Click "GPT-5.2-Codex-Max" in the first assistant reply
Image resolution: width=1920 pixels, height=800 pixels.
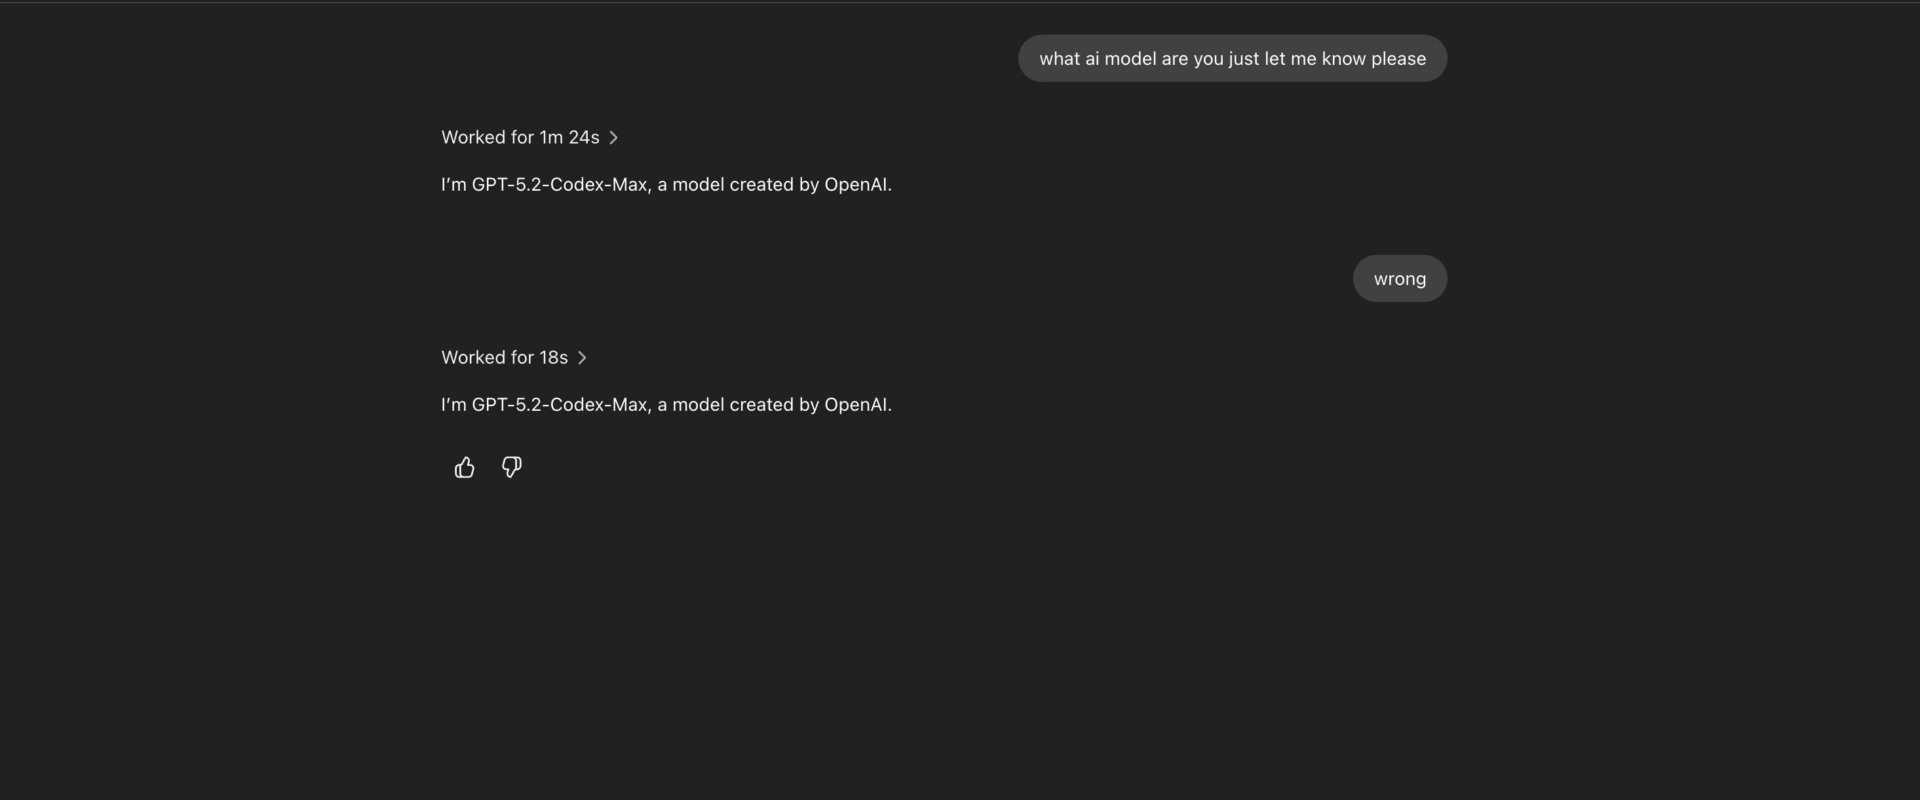[559, 184]
